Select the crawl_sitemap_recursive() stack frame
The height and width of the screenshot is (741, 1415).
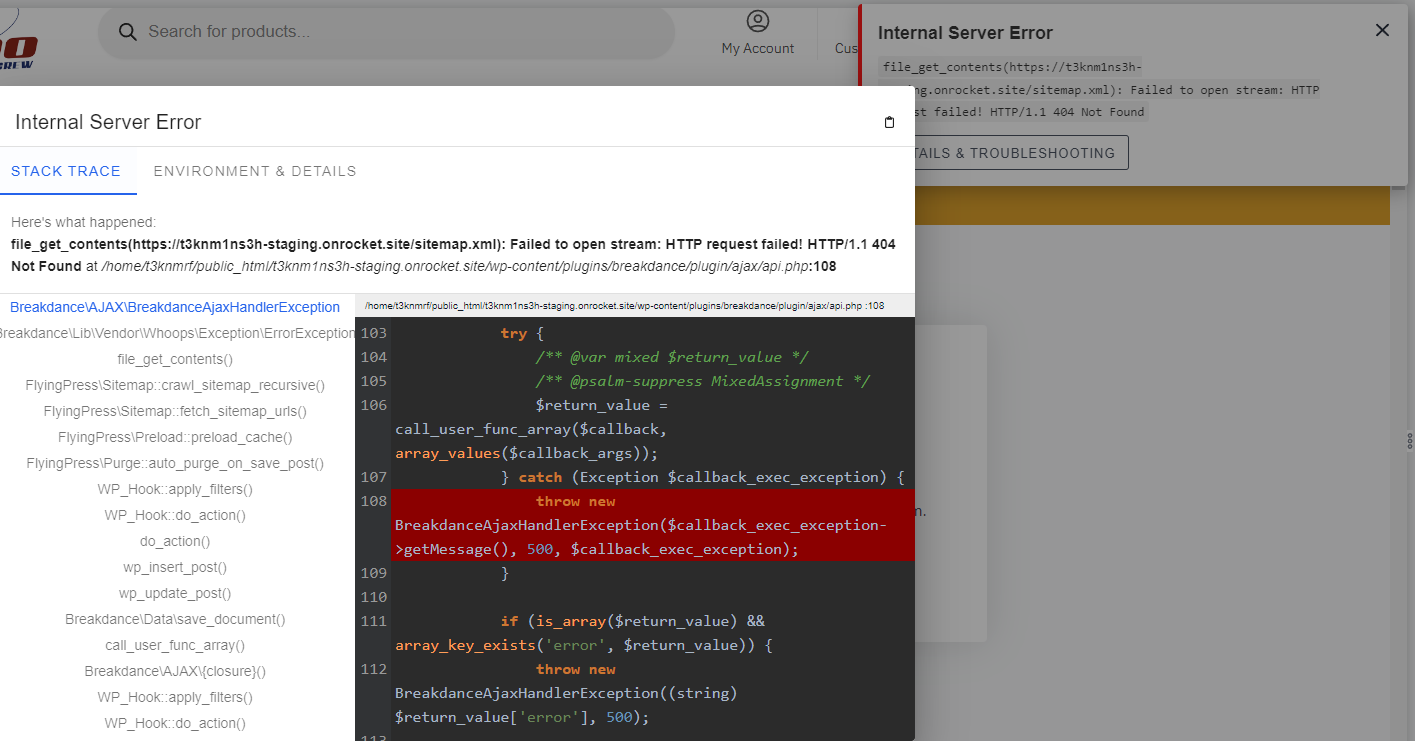(x=174, y=385)
